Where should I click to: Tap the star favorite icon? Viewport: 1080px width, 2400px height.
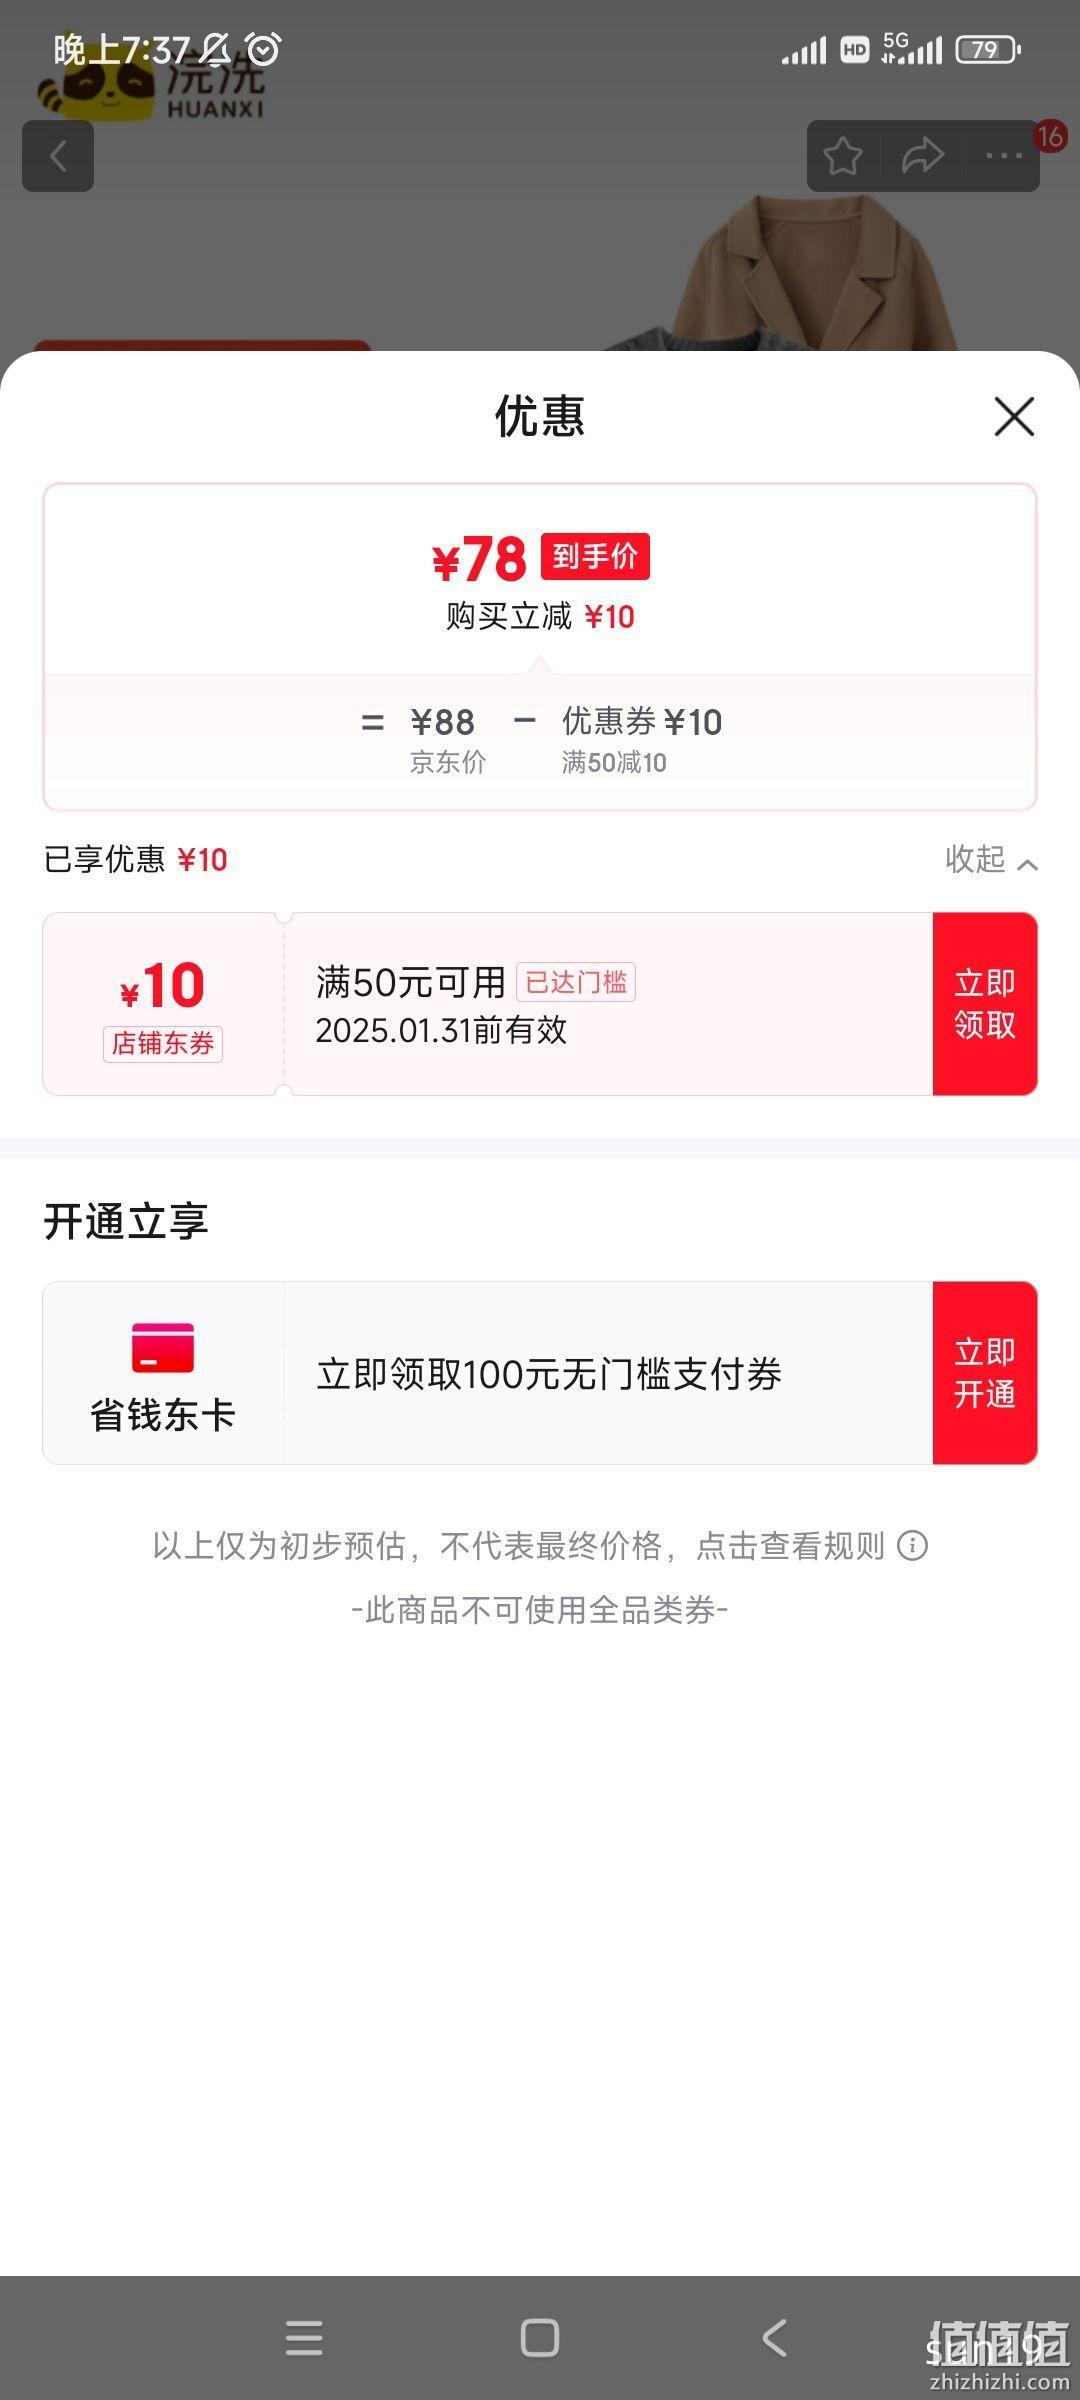click(843, 156)
